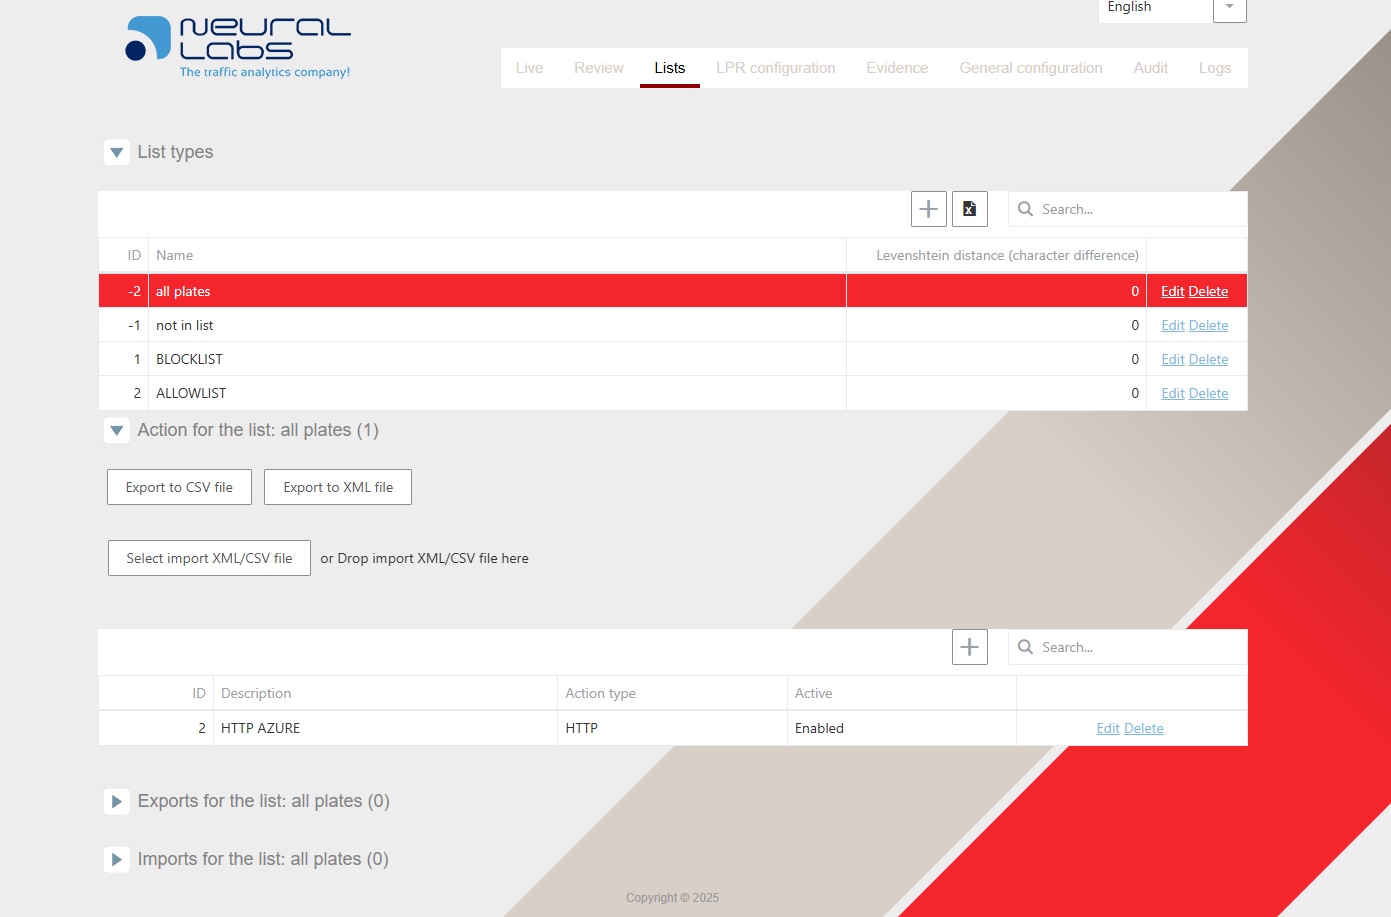
Task: Click the Neural Labs logo
Action: (x=238, y=46)
